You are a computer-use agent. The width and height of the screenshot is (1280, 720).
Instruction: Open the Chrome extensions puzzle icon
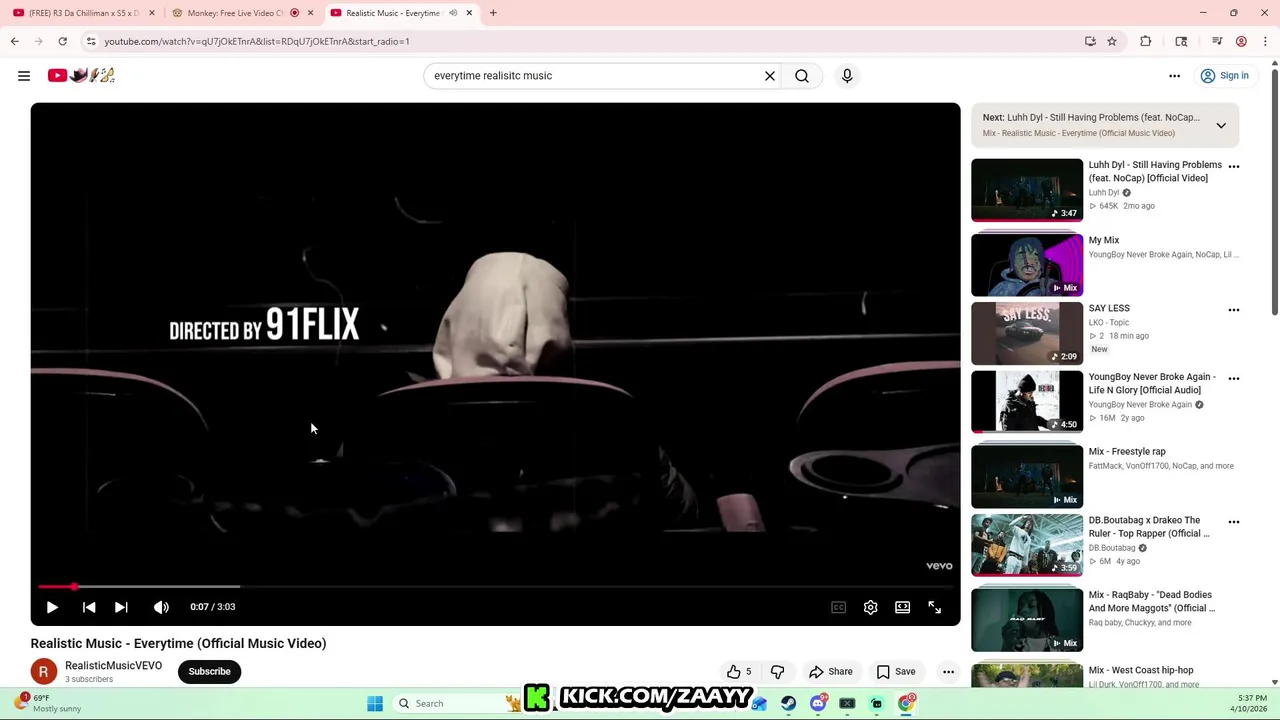(1146, 41)
